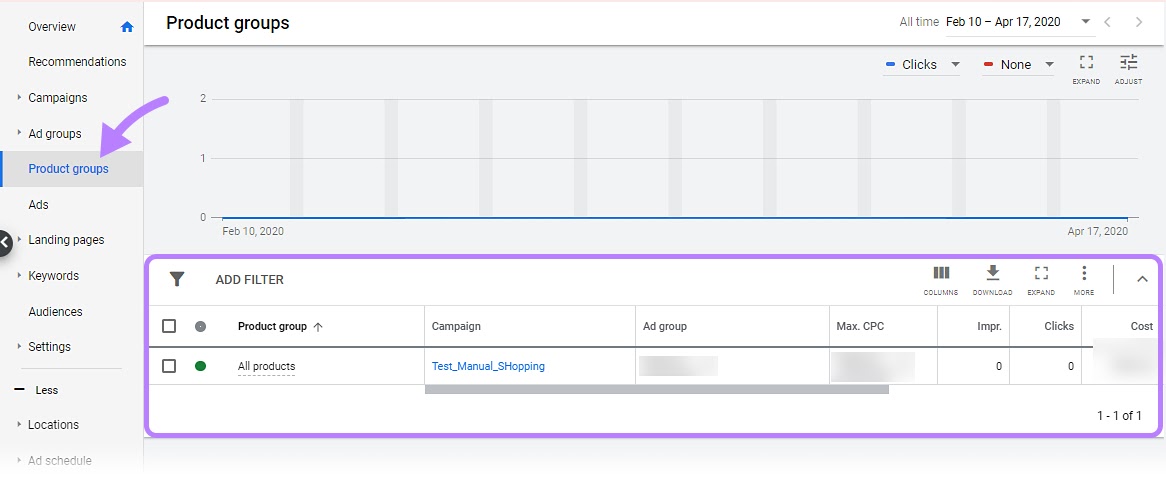Collapse the table panel with the chevron

coord(1142,279)
